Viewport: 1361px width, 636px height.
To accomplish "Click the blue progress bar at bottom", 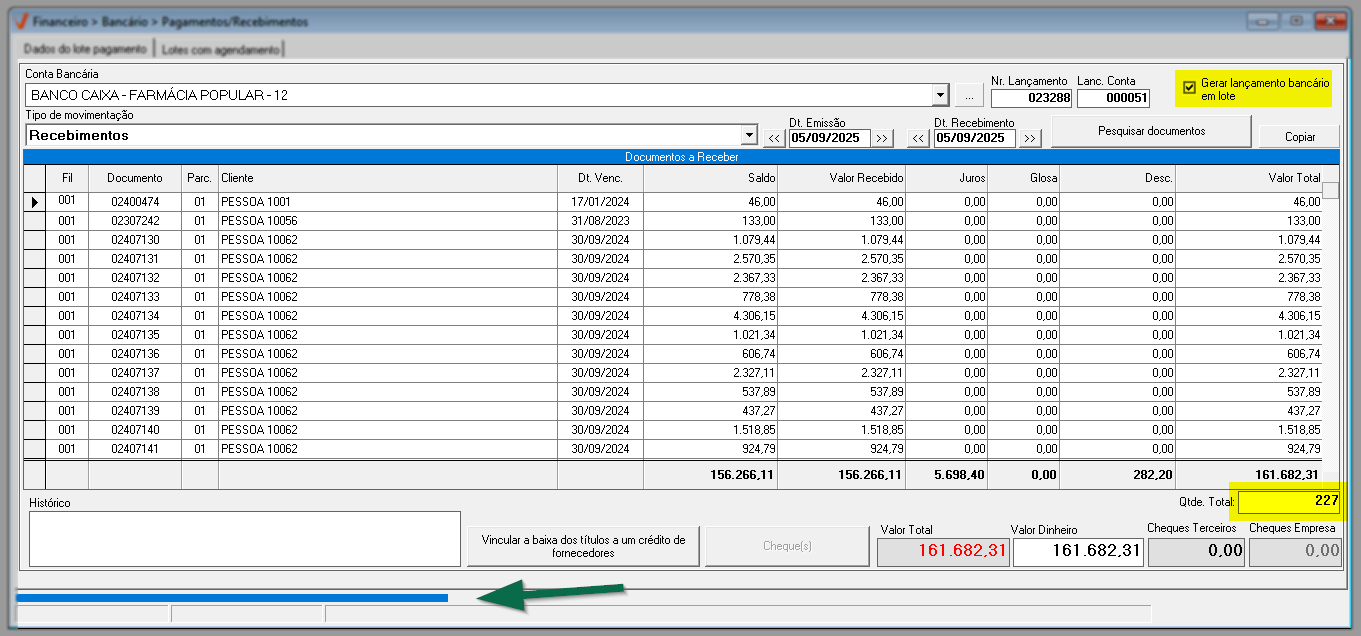I will click(x=232, y=598).
